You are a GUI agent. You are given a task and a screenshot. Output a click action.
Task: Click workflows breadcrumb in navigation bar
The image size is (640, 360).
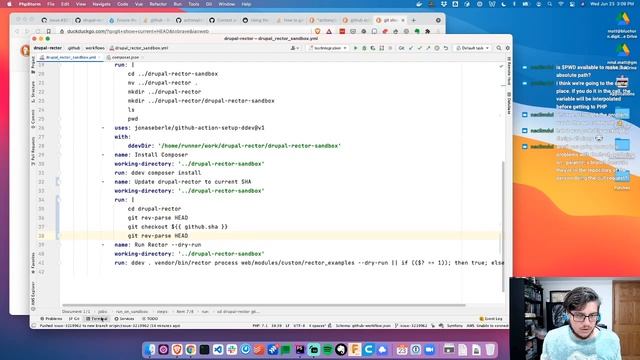95,48
